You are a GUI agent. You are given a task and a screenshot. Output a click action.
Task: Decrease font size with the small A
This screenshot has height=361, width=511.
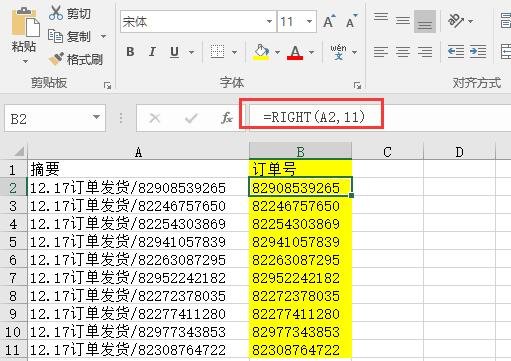351,22
